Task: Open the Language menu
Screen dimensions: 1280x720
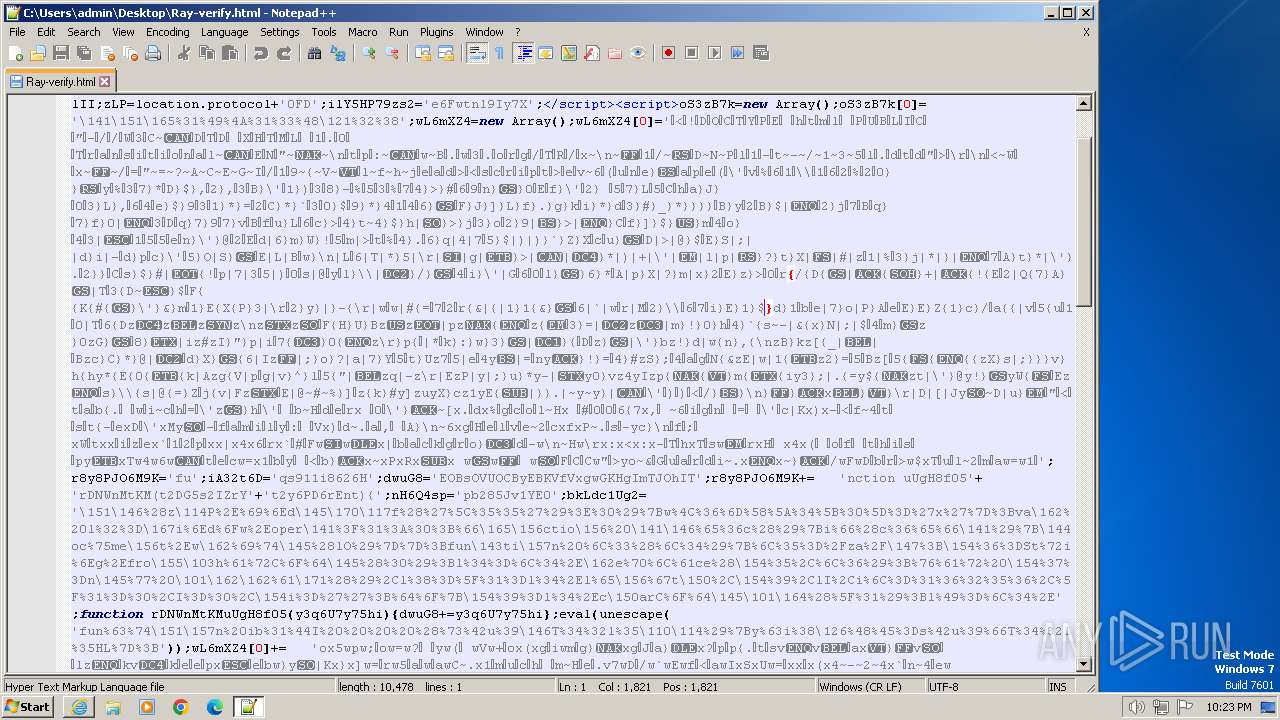Action: (224, 32)
